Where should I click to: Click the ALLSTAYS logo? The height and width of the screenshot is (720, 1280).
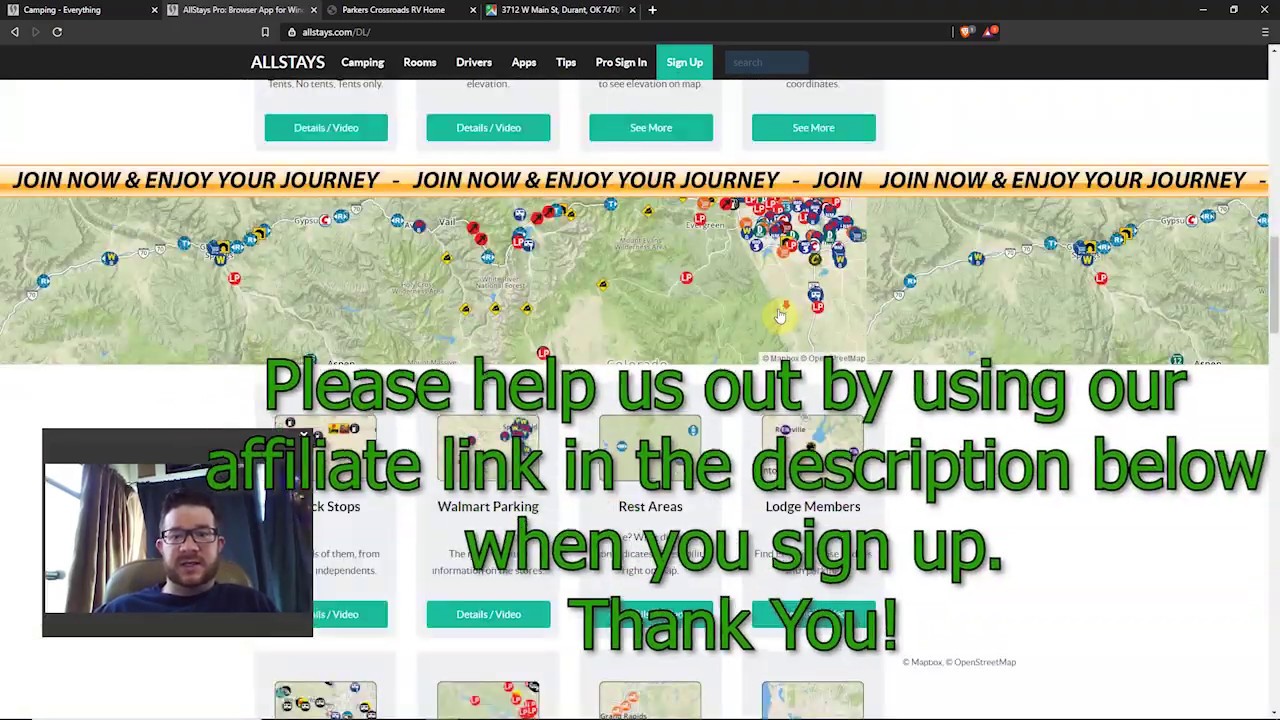point(288,62)
